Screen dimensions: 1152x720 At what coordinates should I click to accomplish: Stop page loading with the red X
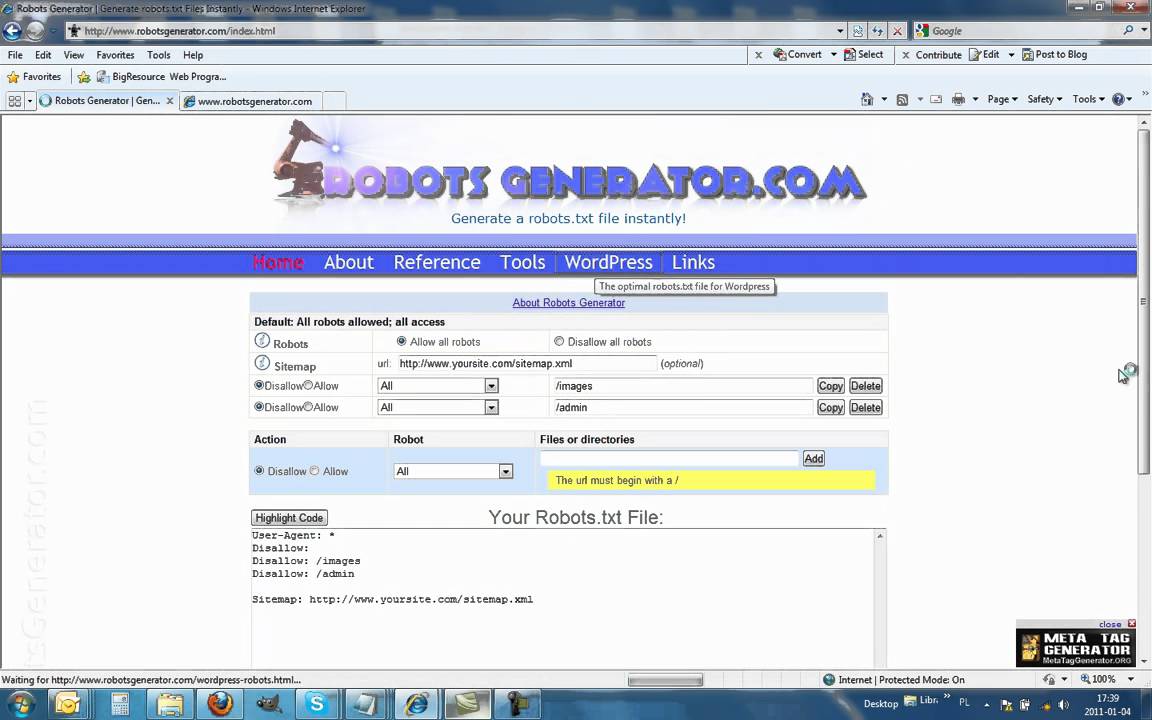pyautogui.click(x=897, y=31)
